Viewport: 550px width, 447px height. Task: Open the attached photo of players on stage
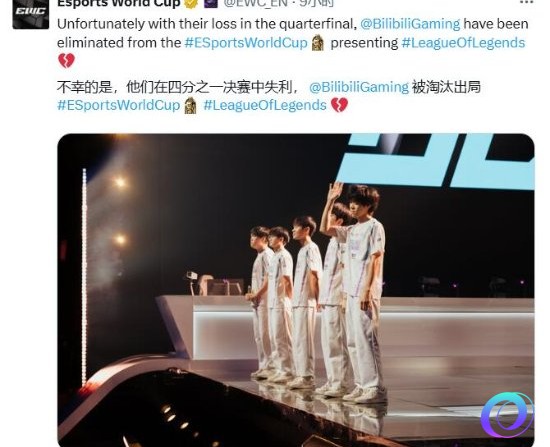tap(296, 290)
